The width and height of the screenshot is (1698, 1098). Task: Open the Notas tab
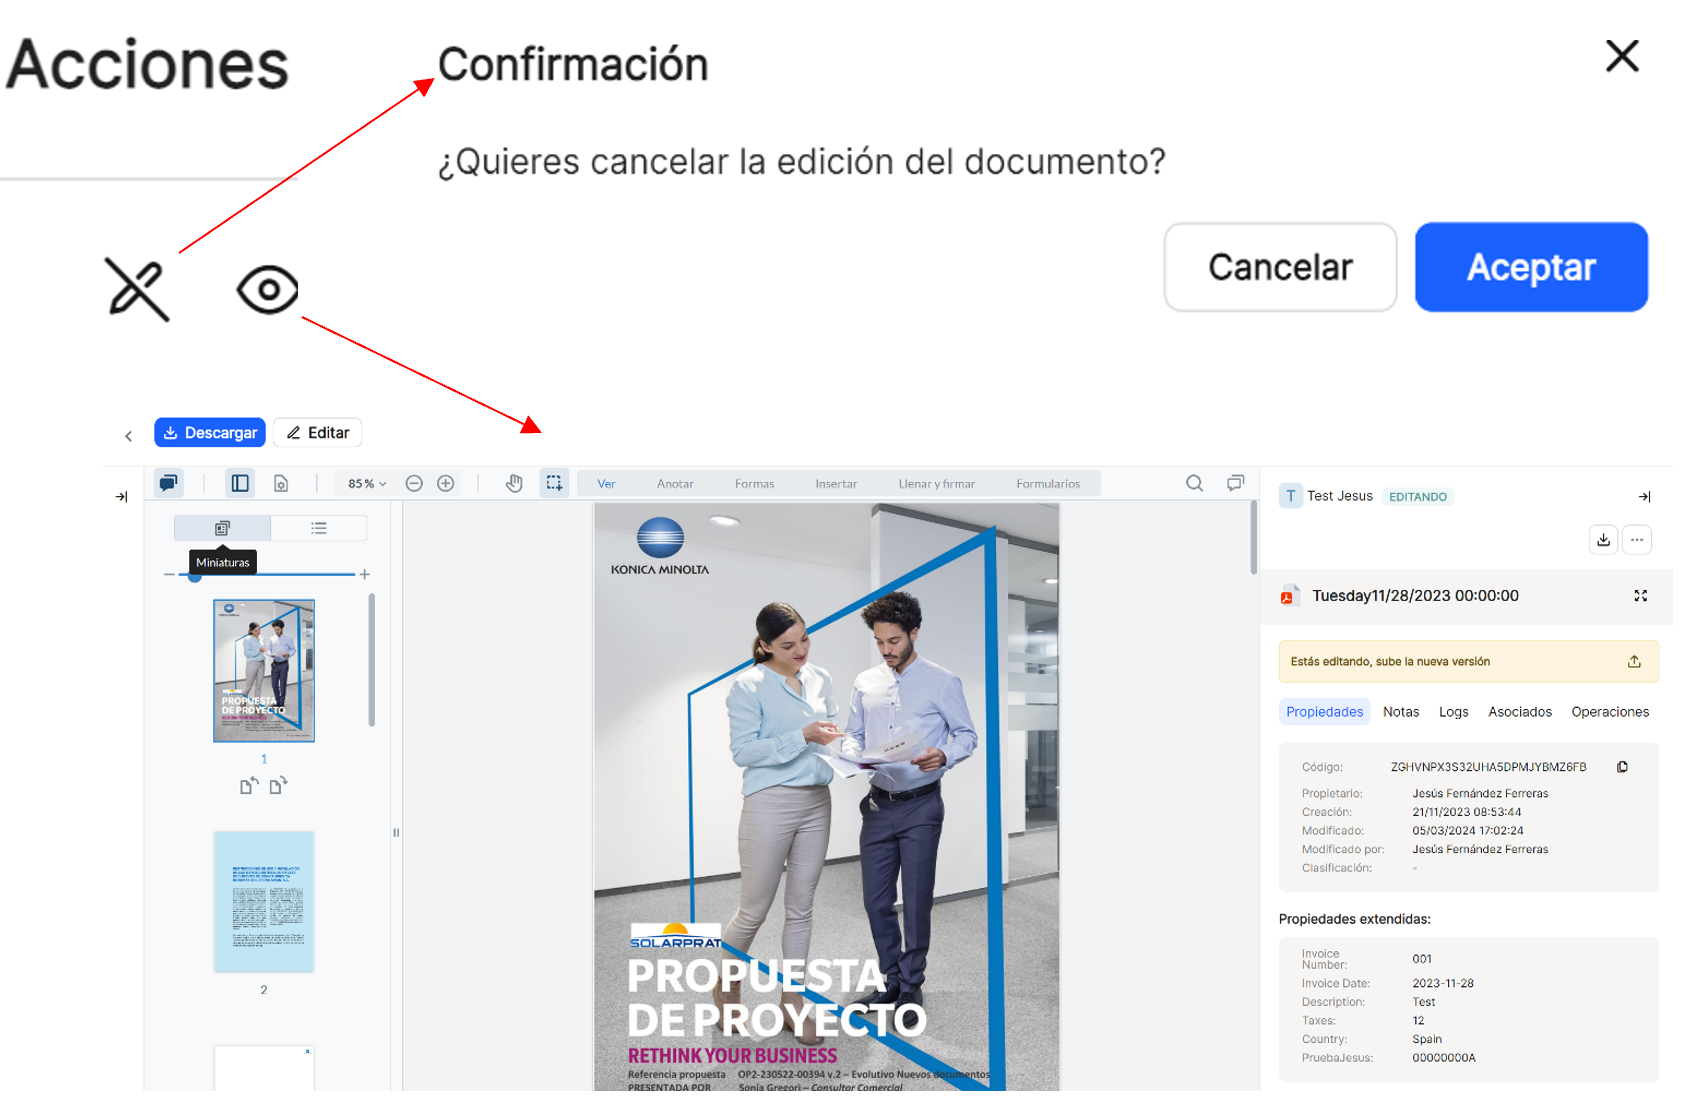pyautogui.click(x=1400, y=712)
